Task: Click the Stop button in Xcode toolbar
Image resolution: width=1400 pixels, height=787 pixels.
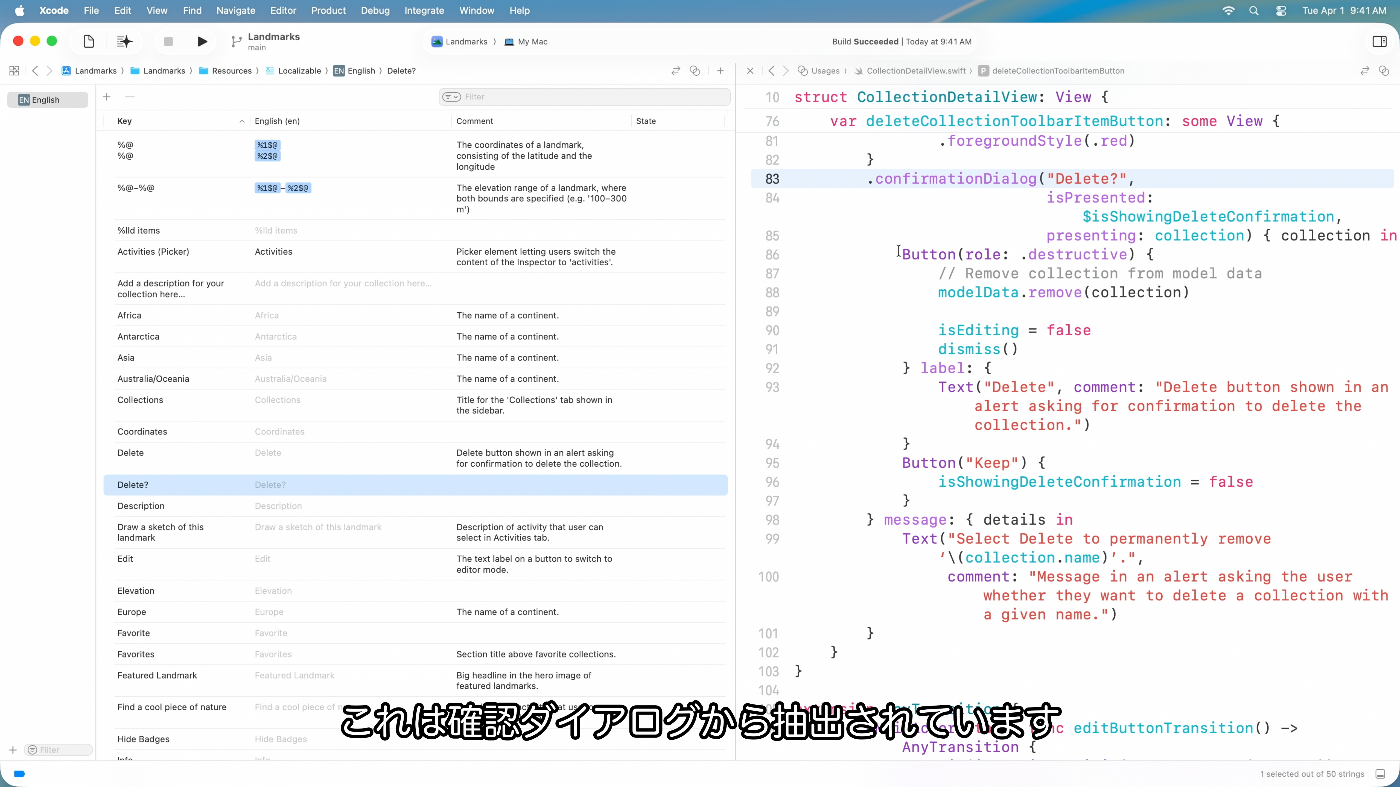Action: [x=168, y=41]
